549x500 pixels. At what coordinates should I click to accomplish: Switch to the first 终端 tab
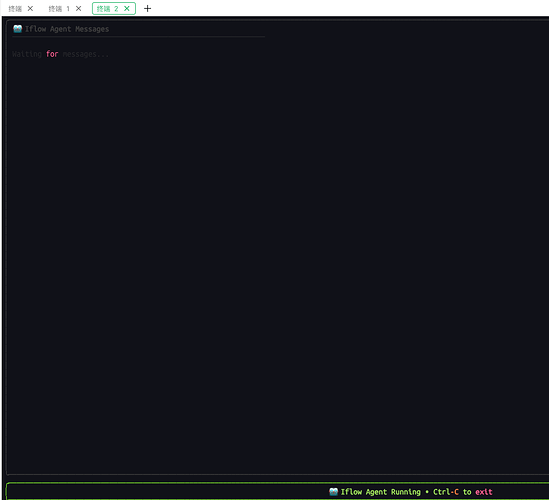[x=15, y=9]
